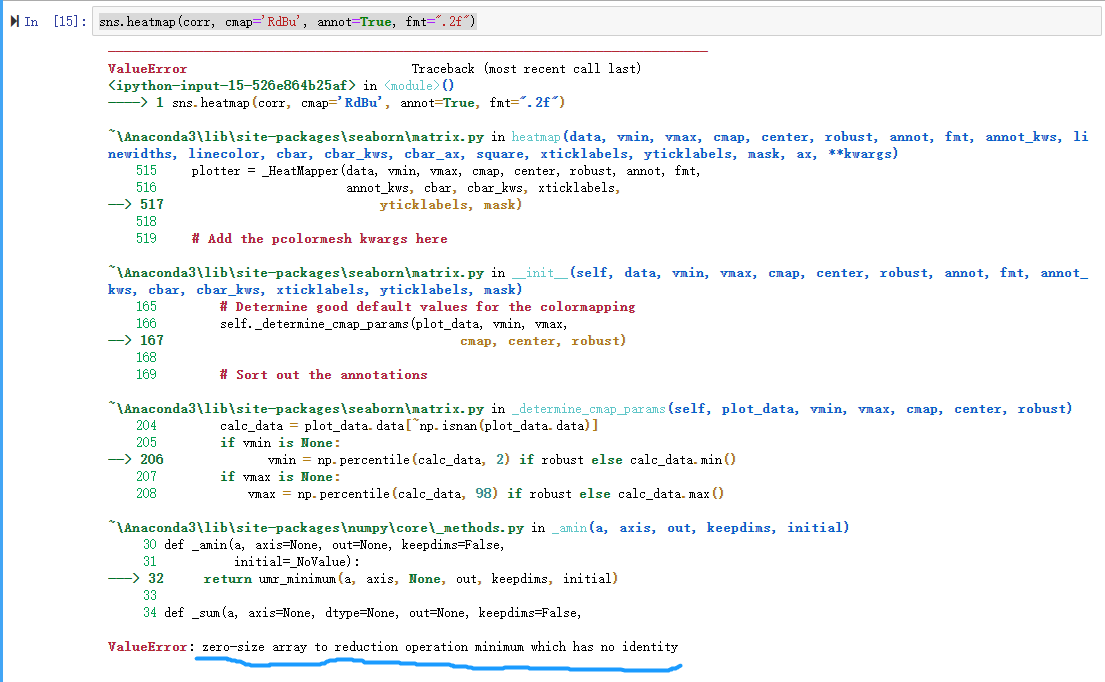The height and width of the screenshot is (682, 1105).
Task: Click the numpy\core\_methods.py file path
Action: click(x=316, y=528)
